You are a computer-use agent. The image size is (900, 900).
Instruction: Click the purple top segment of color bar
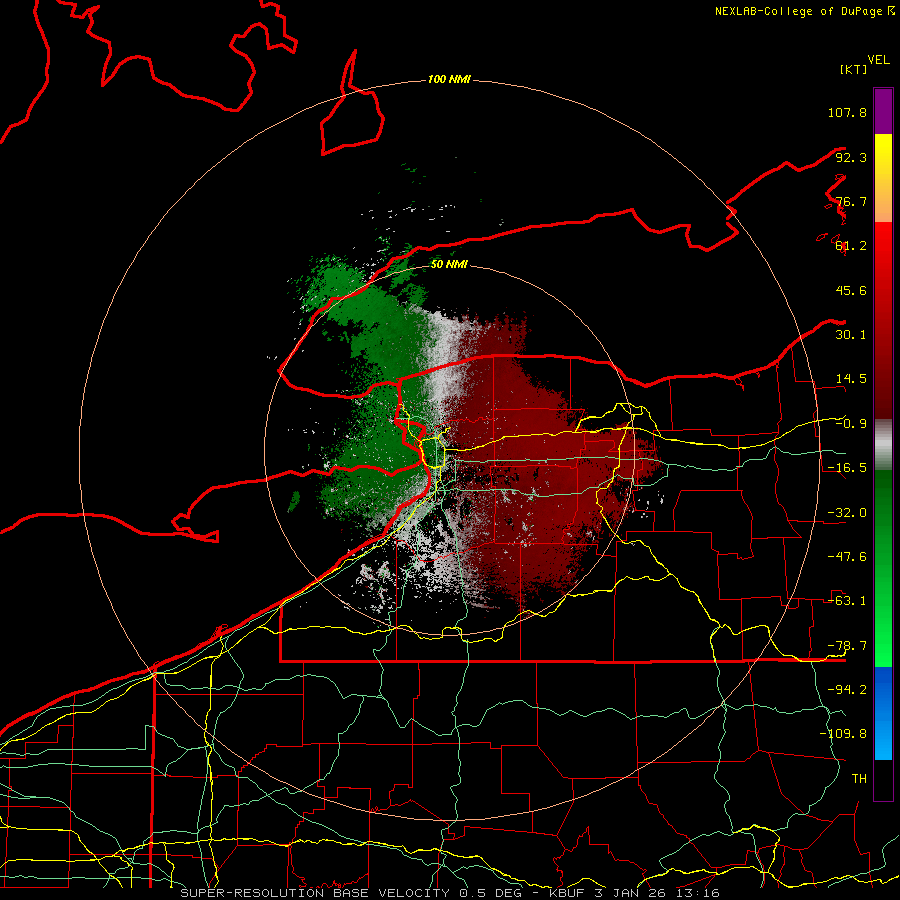(x=883, y=111)
